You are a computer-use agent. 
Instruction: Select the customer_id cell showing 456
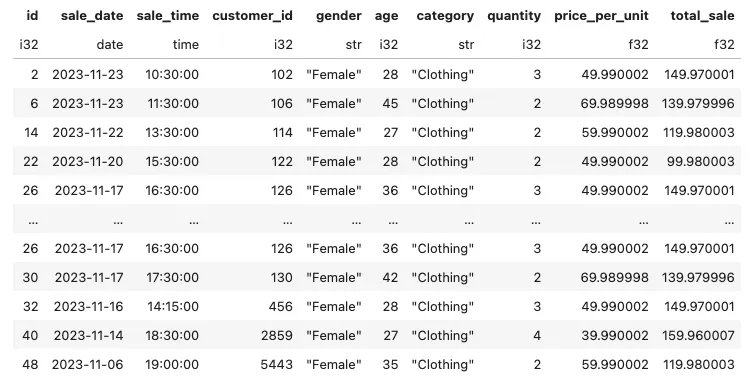pyautogui.click(x=281, y=307)
